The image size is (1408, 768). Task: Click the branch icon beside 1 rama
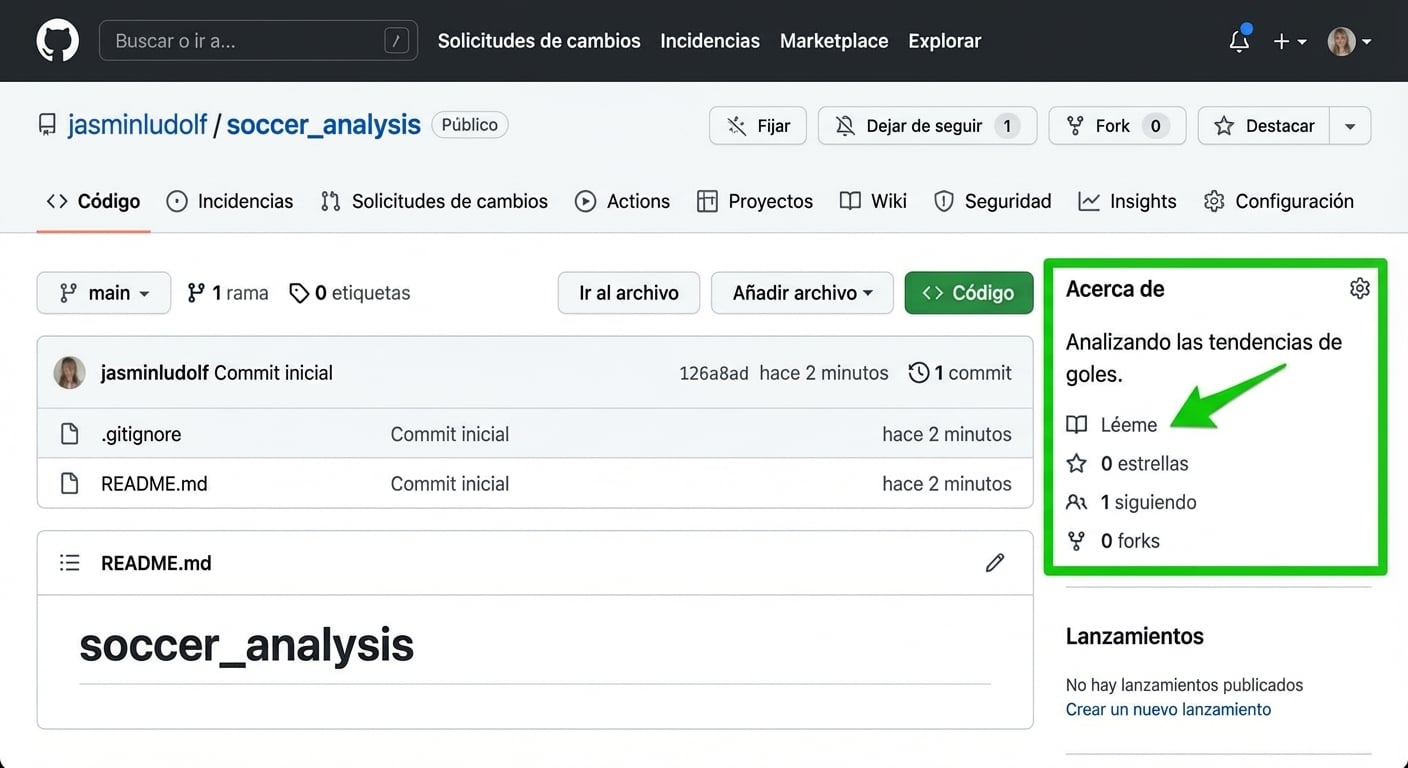[x=196, y=293]
